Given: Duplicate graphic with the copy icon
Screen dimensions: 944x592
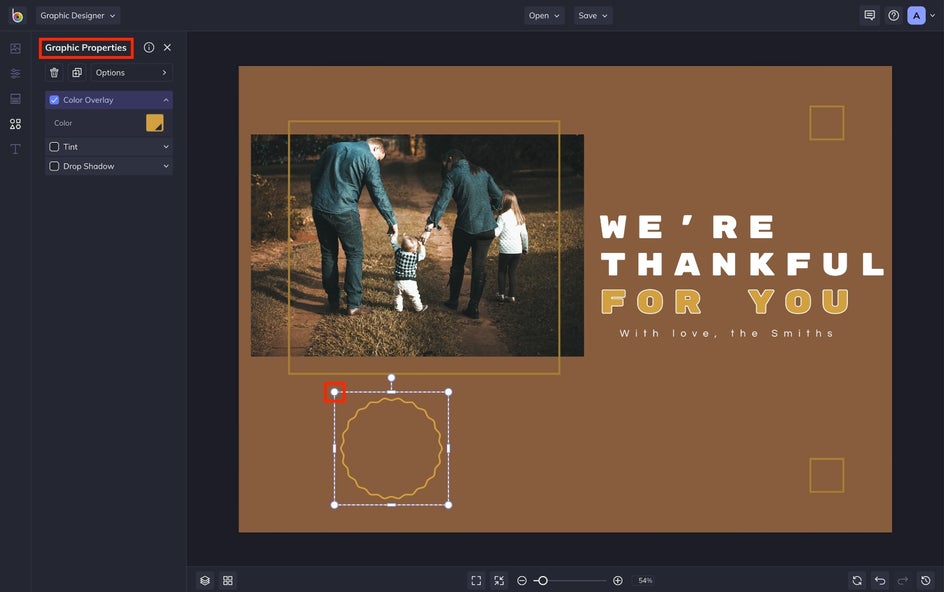Looking at the screenshot, I should pos(77,73).
